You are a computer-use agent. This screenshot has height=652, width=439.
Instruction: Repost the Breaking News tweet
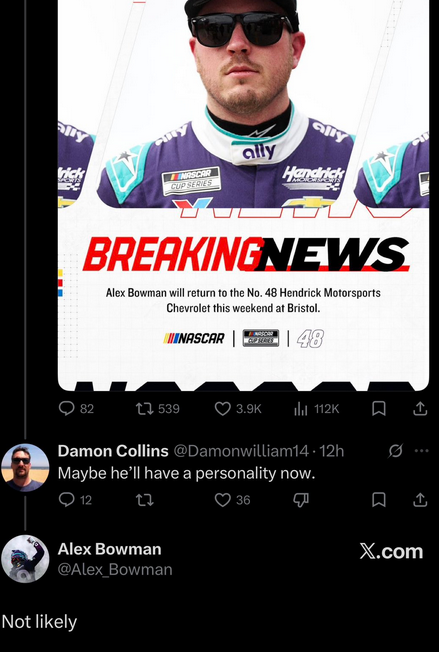click(158, 409)
